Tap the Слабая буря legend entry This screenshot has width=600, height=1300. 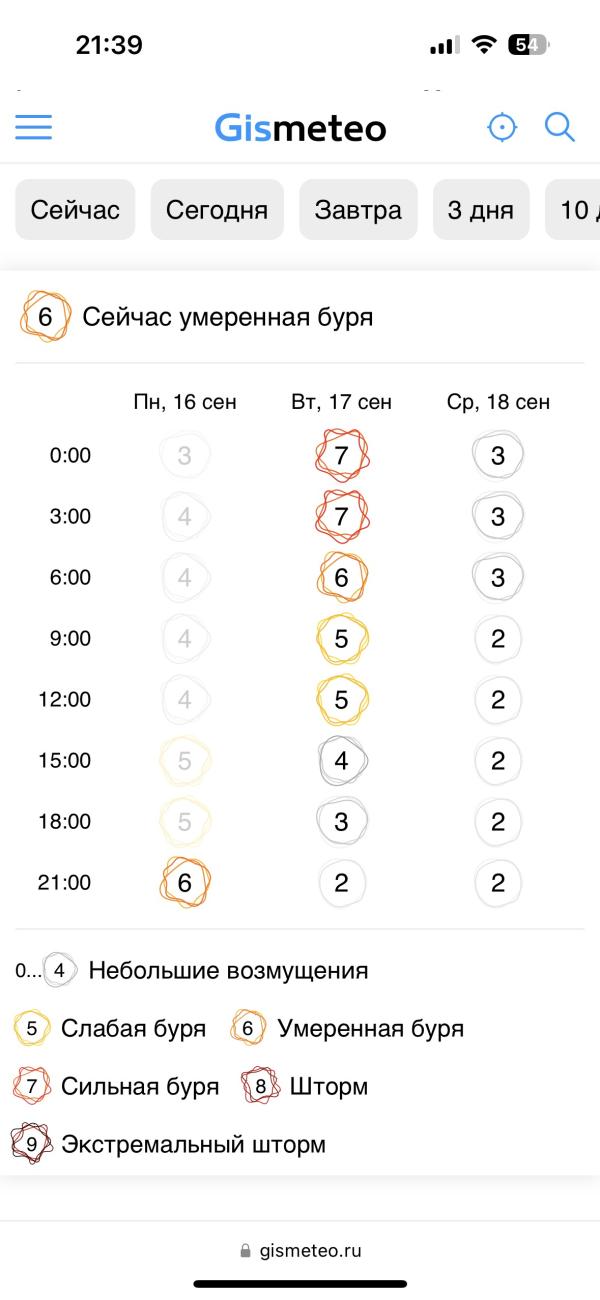click(x=110, y=1028)
